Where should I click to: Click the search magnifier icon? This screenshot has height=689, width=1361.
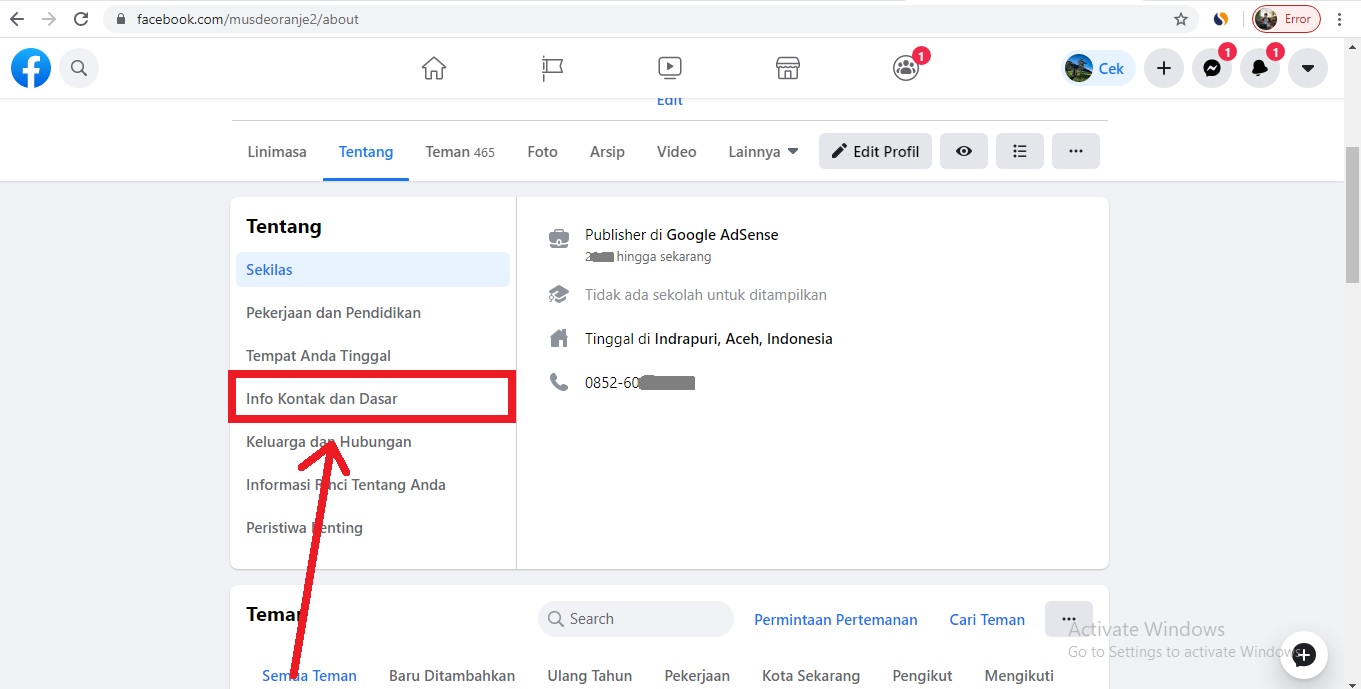pos(78,67)
